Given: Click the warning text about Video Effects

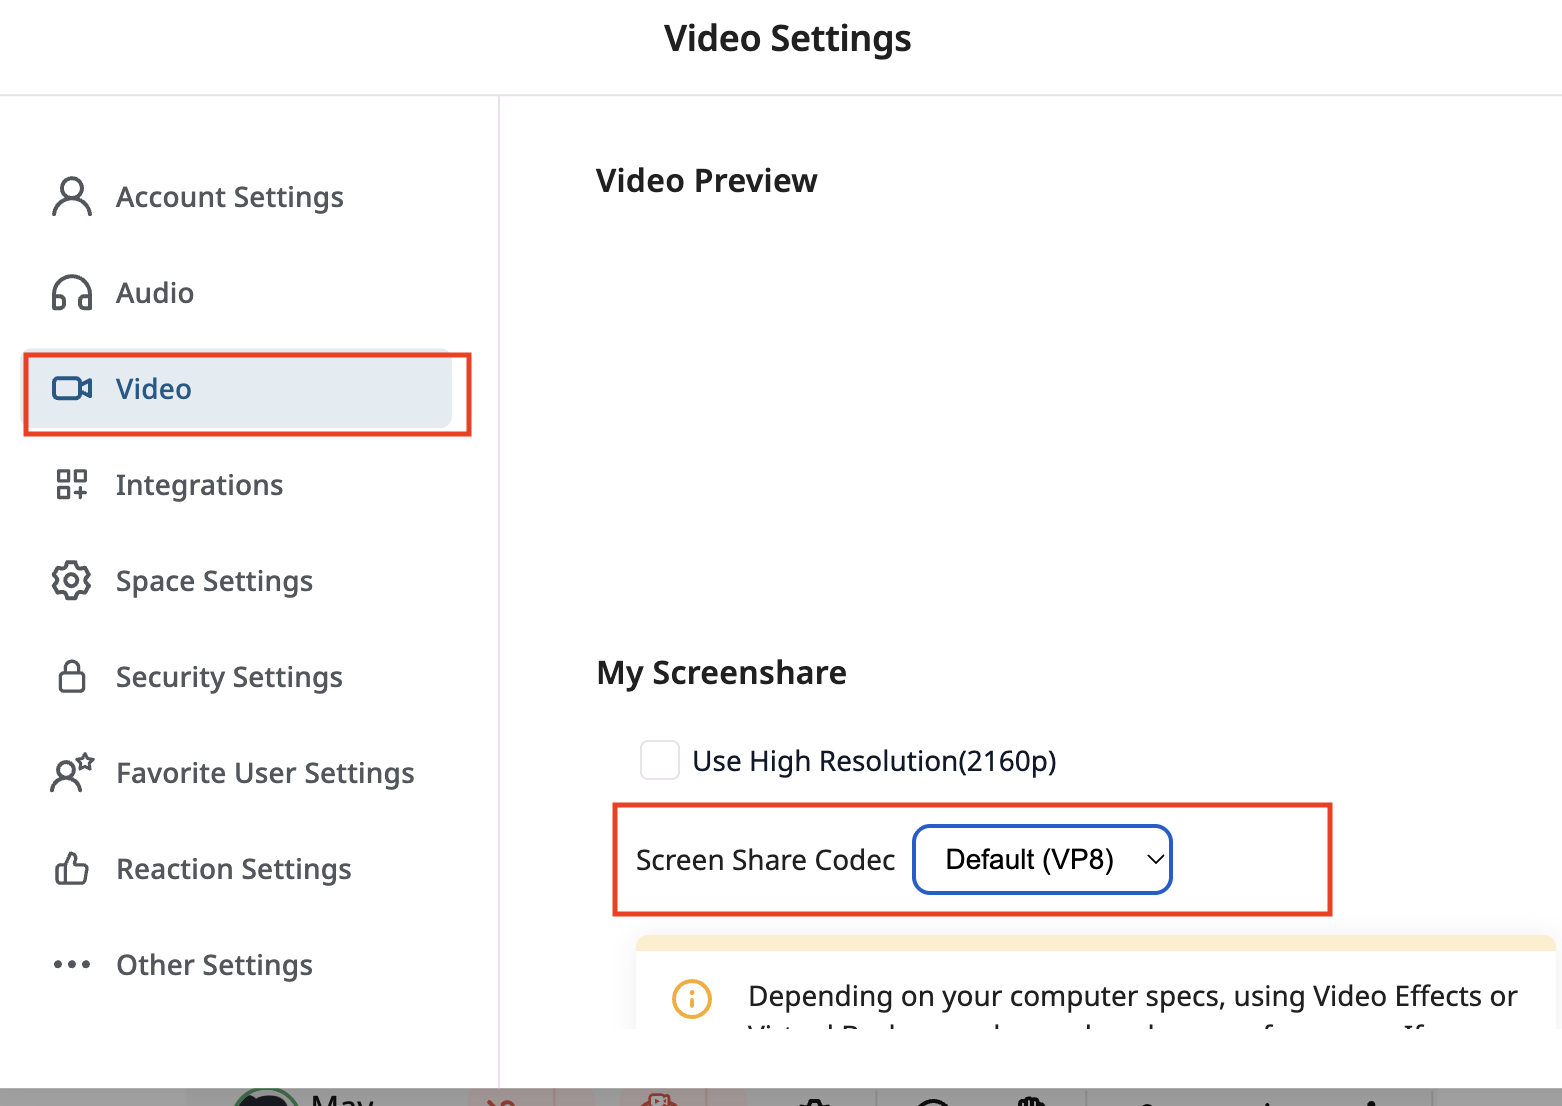Looking at the screenshot, I should tap(1132, 996).
